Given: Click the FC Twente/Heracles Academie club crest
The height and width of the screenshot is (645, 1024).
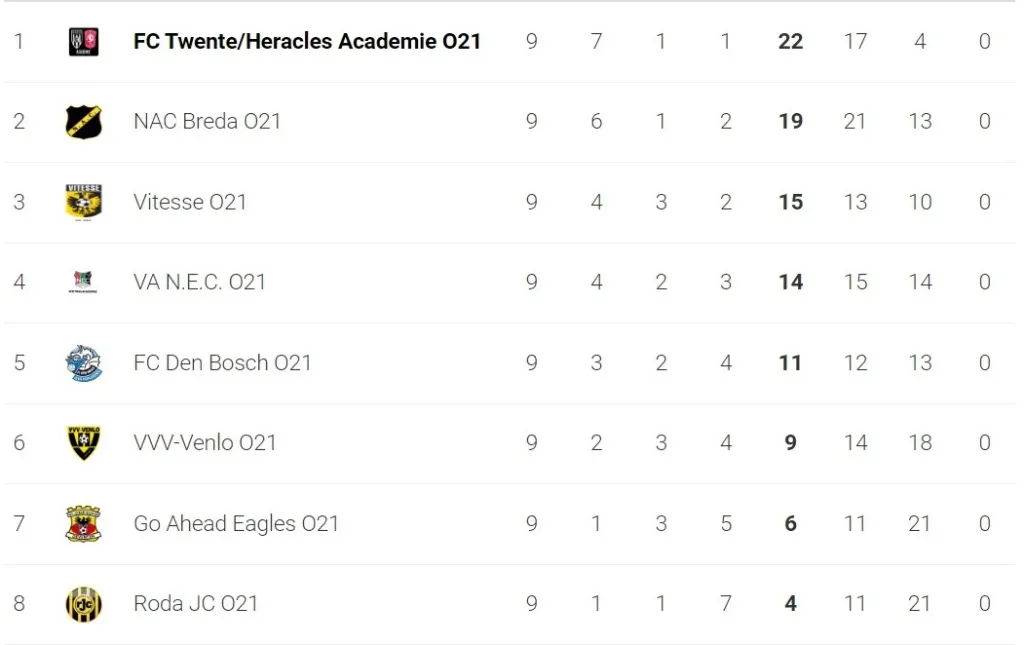Looking at the screenshot, I should coord(84,41).
